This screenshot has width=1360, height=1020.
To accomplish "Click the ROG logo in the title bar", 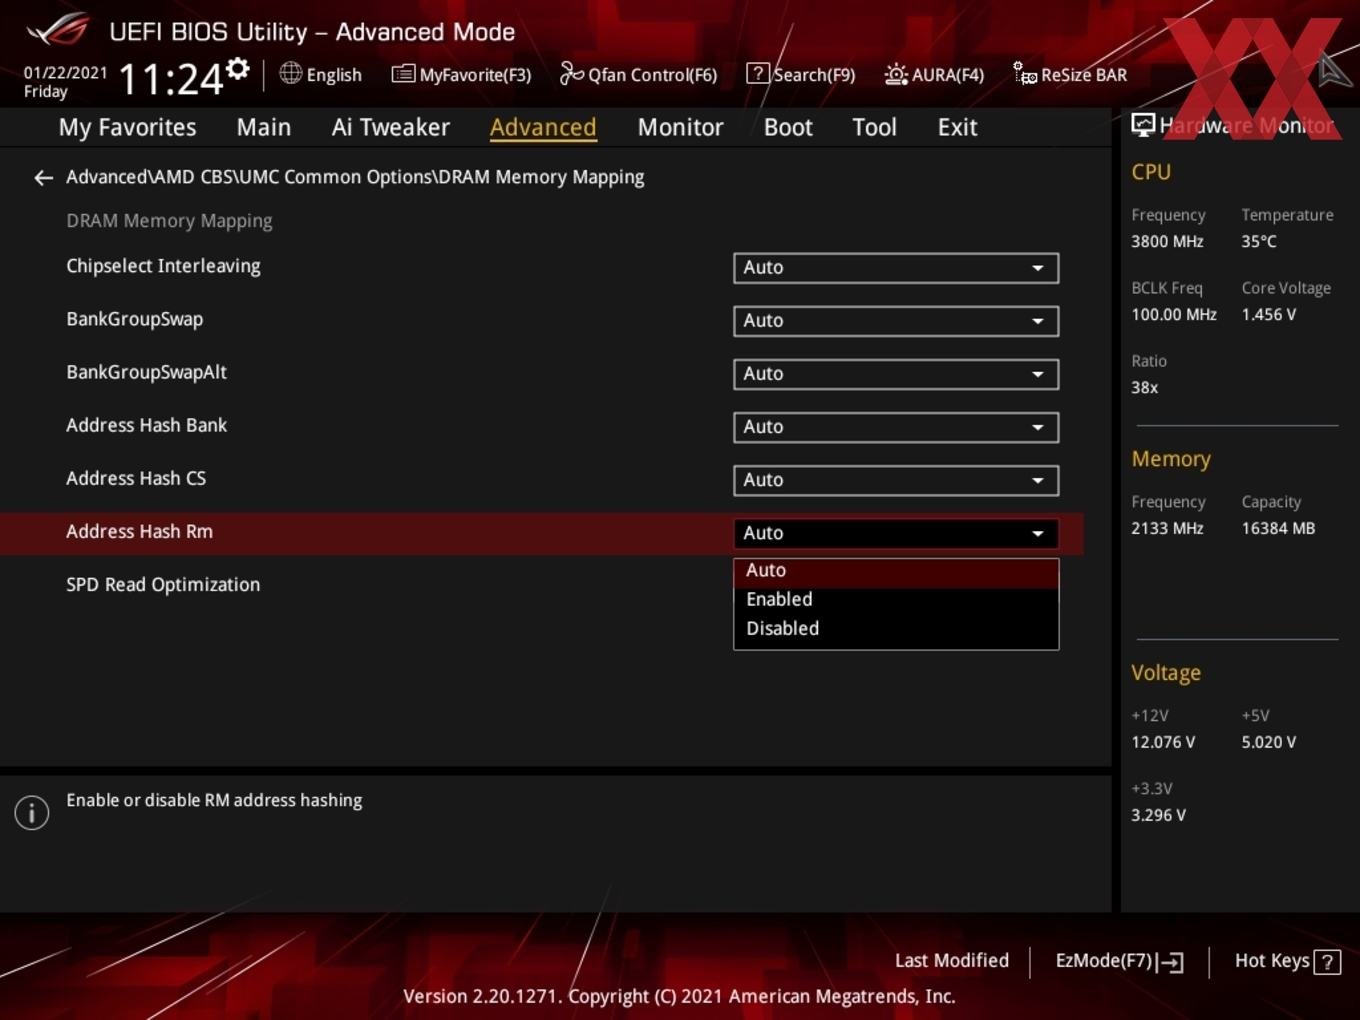I will [x=58, y=30].
